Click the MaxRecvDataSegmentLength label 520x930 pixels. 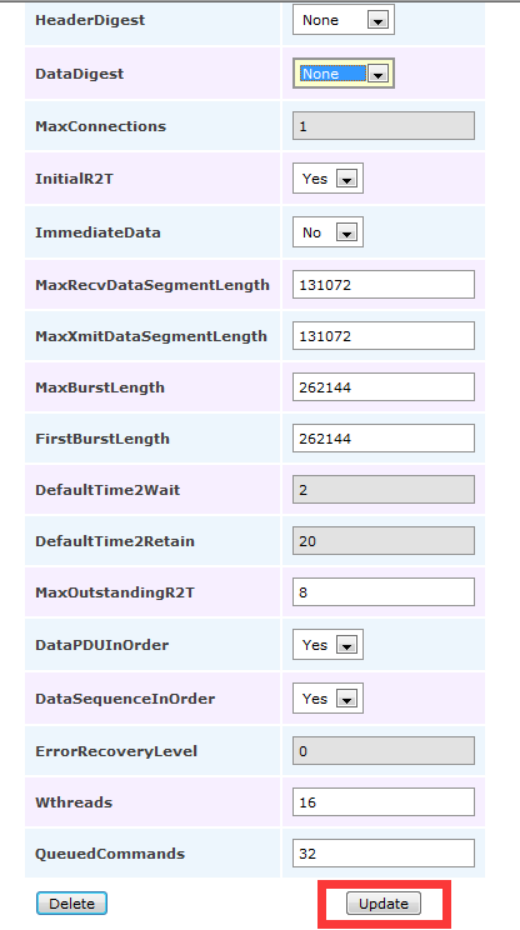coord(152,285)
